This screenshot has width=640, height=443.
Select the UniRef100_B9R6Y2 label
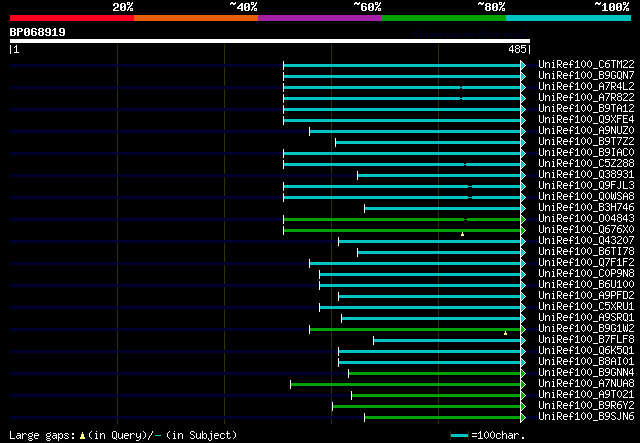(586, 406)
